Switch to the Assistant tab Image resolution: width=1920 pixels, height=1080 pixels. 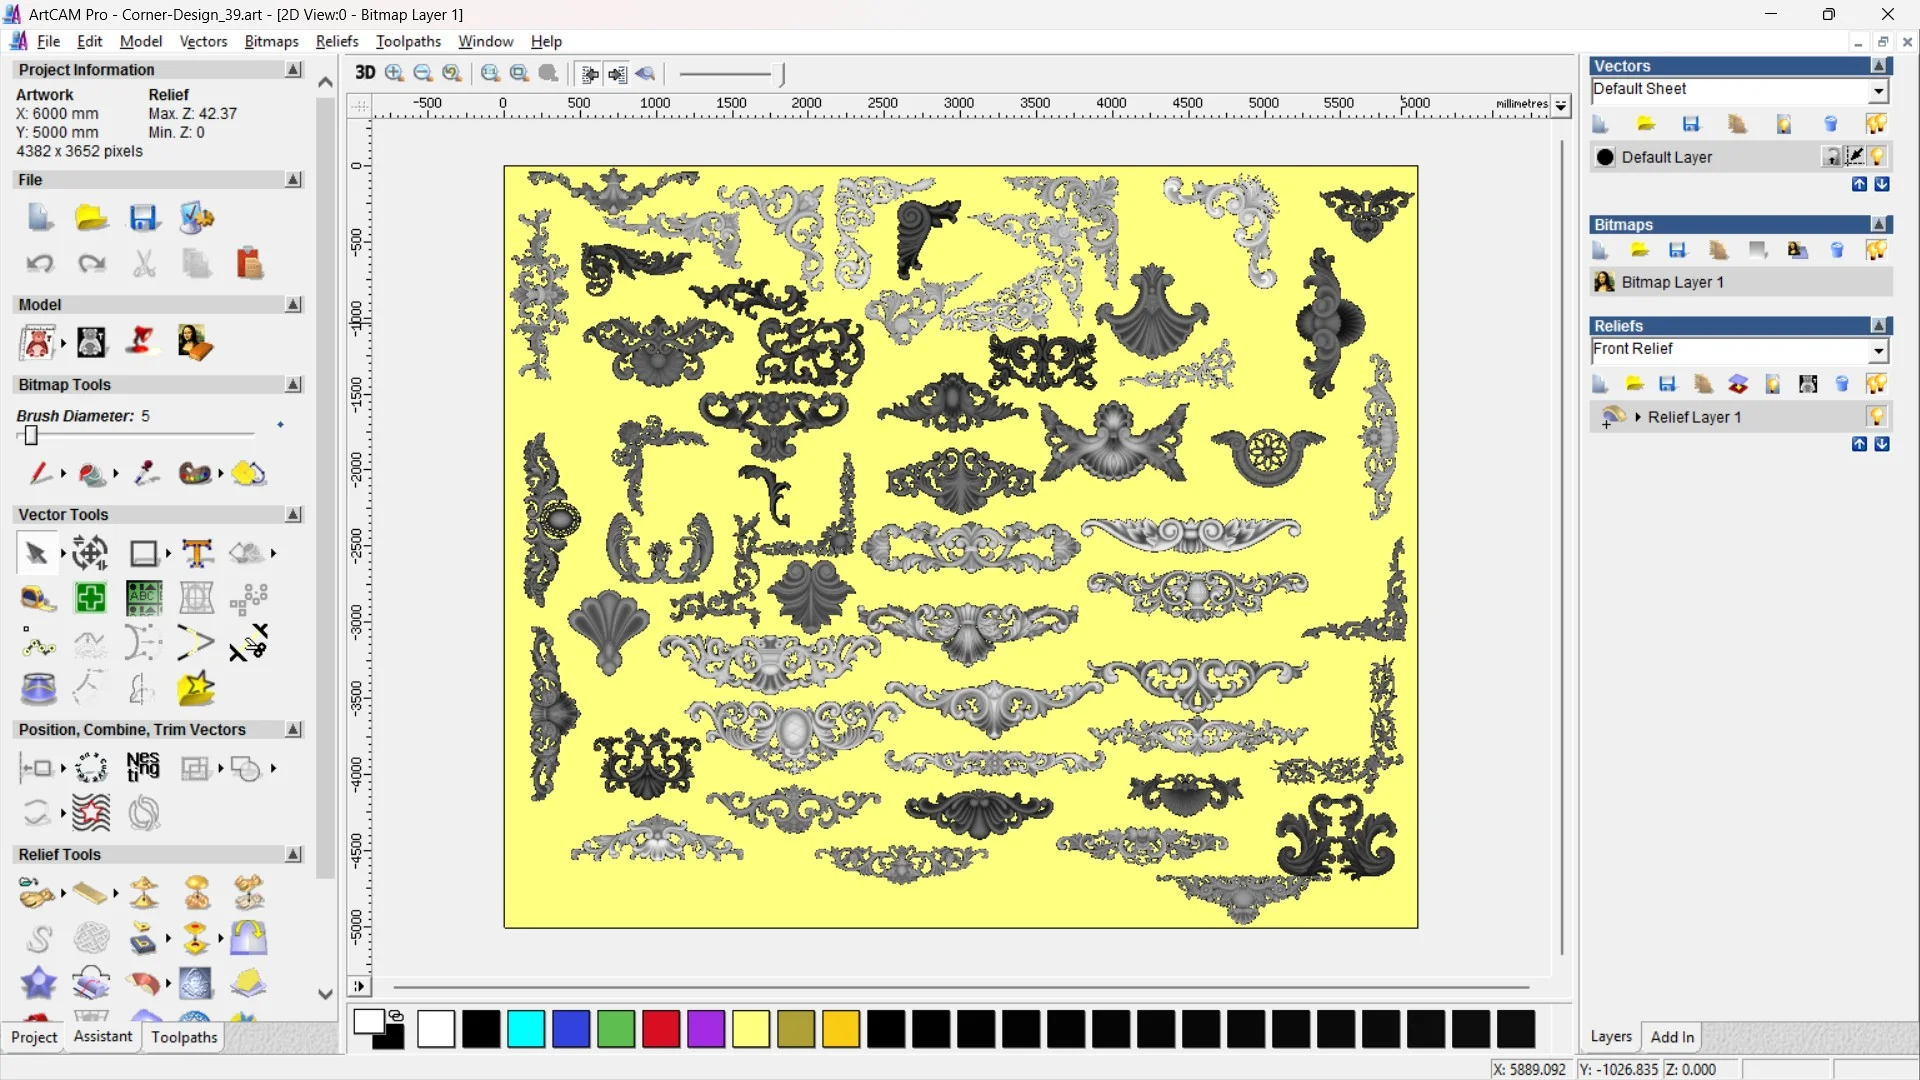102,1037
